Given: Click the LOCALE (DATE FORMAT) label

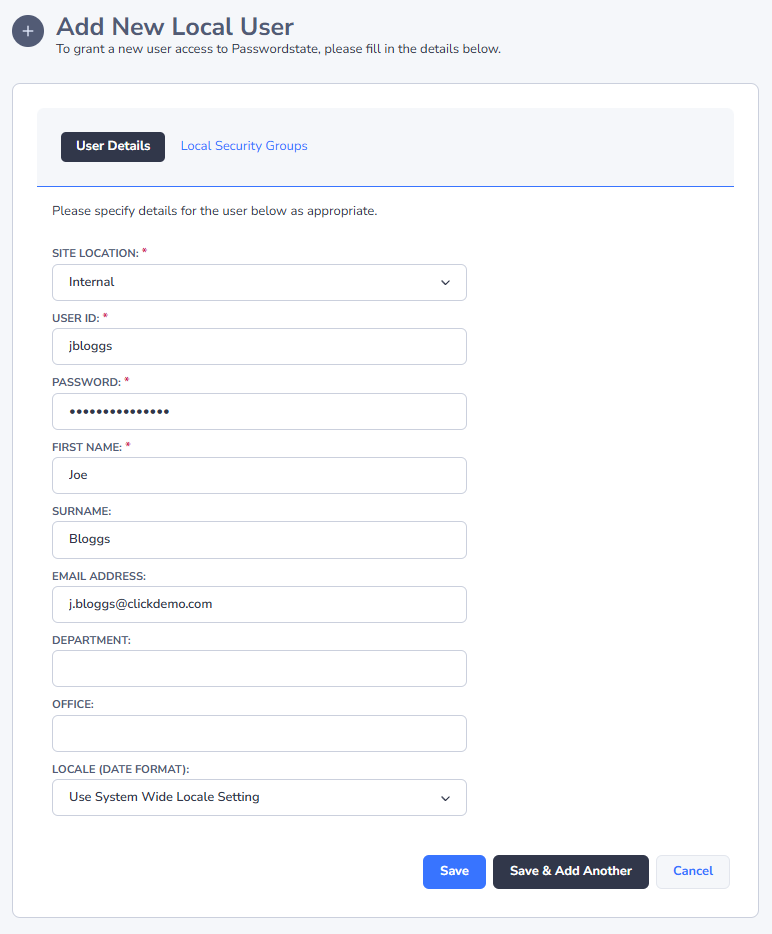Looking at the screenshot, I should tap(120, 769).
